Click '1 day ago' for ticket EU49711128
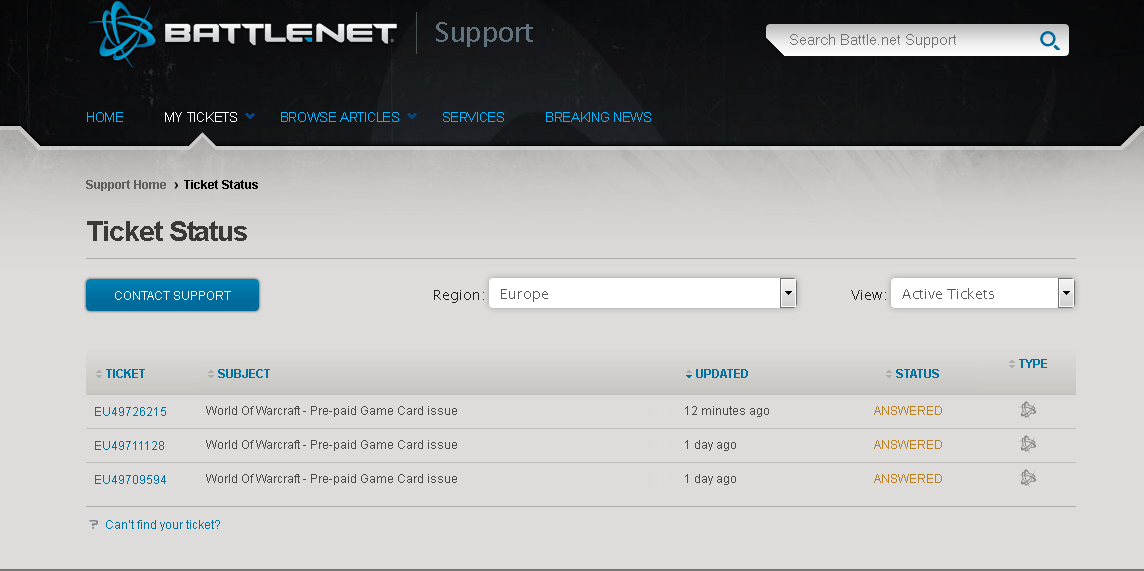Image resolution: width=1144 pixels, height=571 pixels. pos(710,445)
